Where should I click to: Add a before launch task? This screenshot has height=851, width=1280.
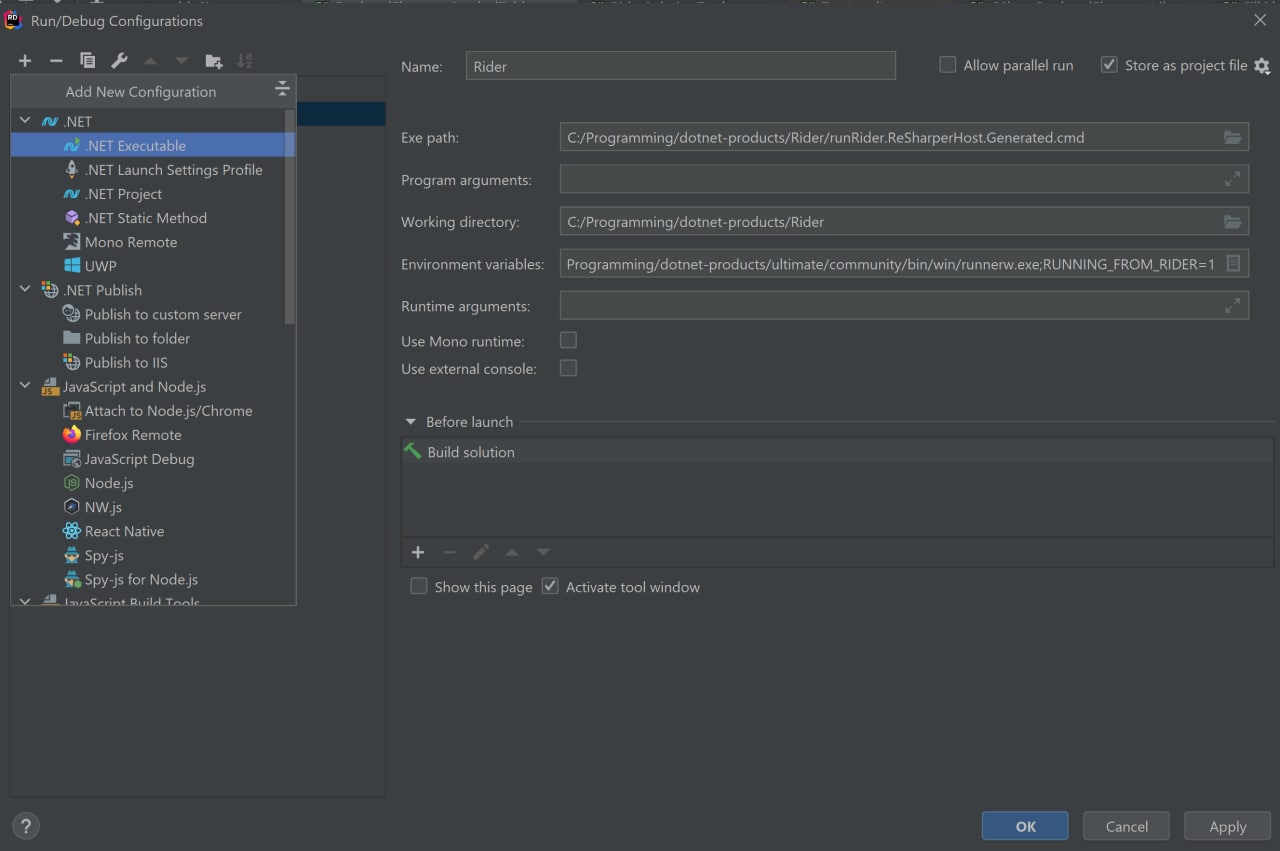418,552
